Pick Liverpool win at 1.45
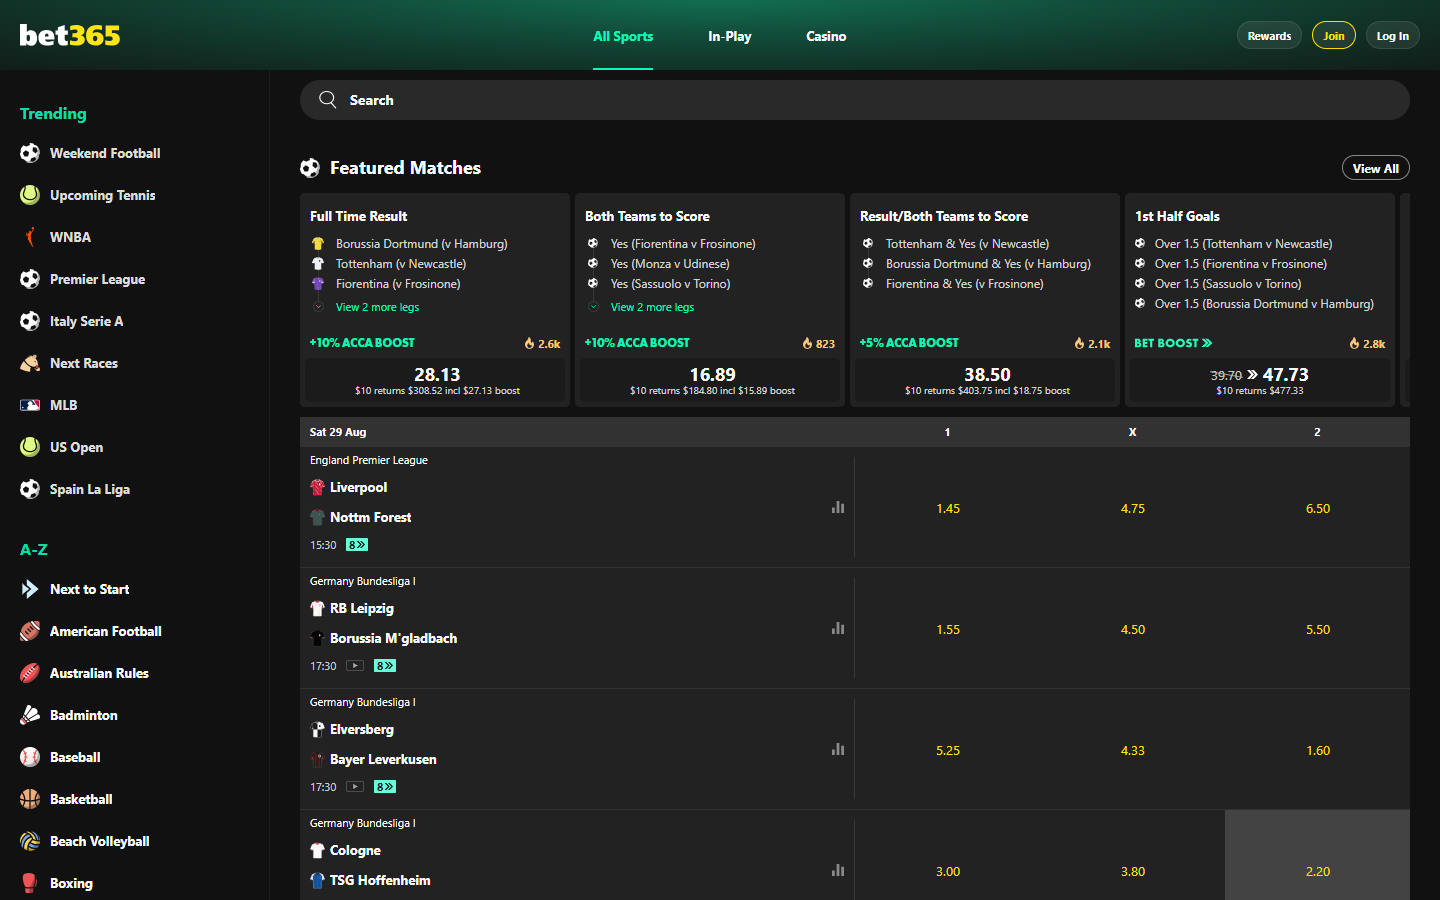This screenshot has width=1440, height=900. tap(948, 508)
